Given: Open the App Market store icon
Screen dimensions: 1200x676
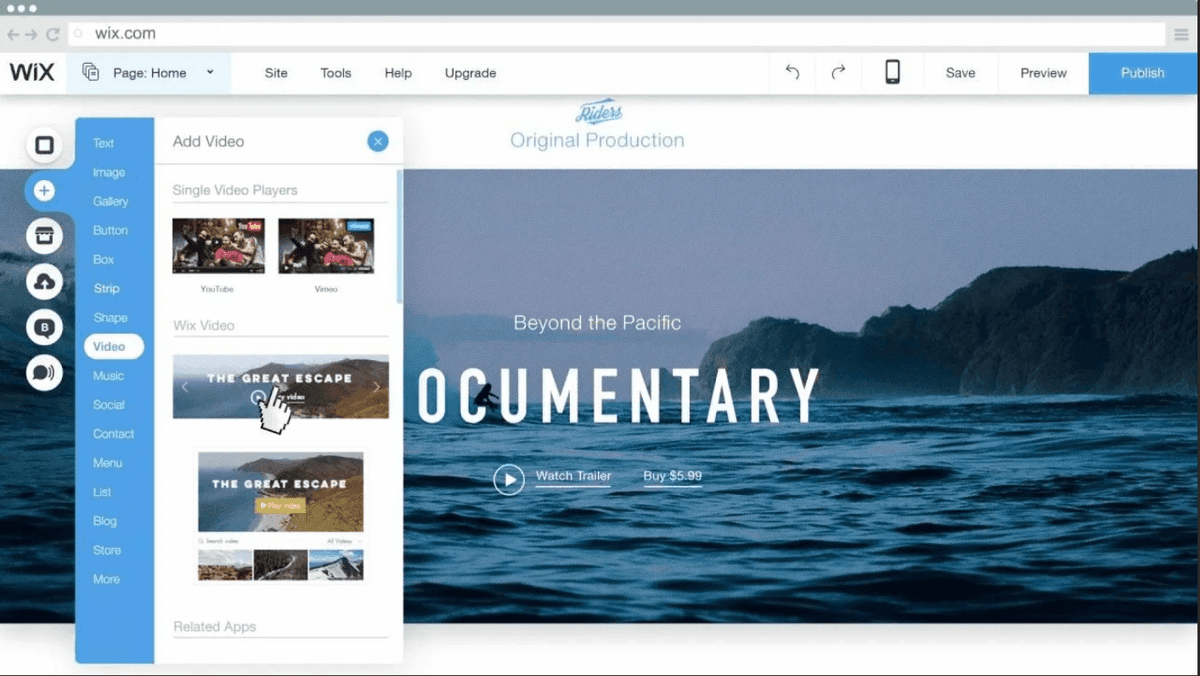Looking at the screenshot, I should pos(44,237).
